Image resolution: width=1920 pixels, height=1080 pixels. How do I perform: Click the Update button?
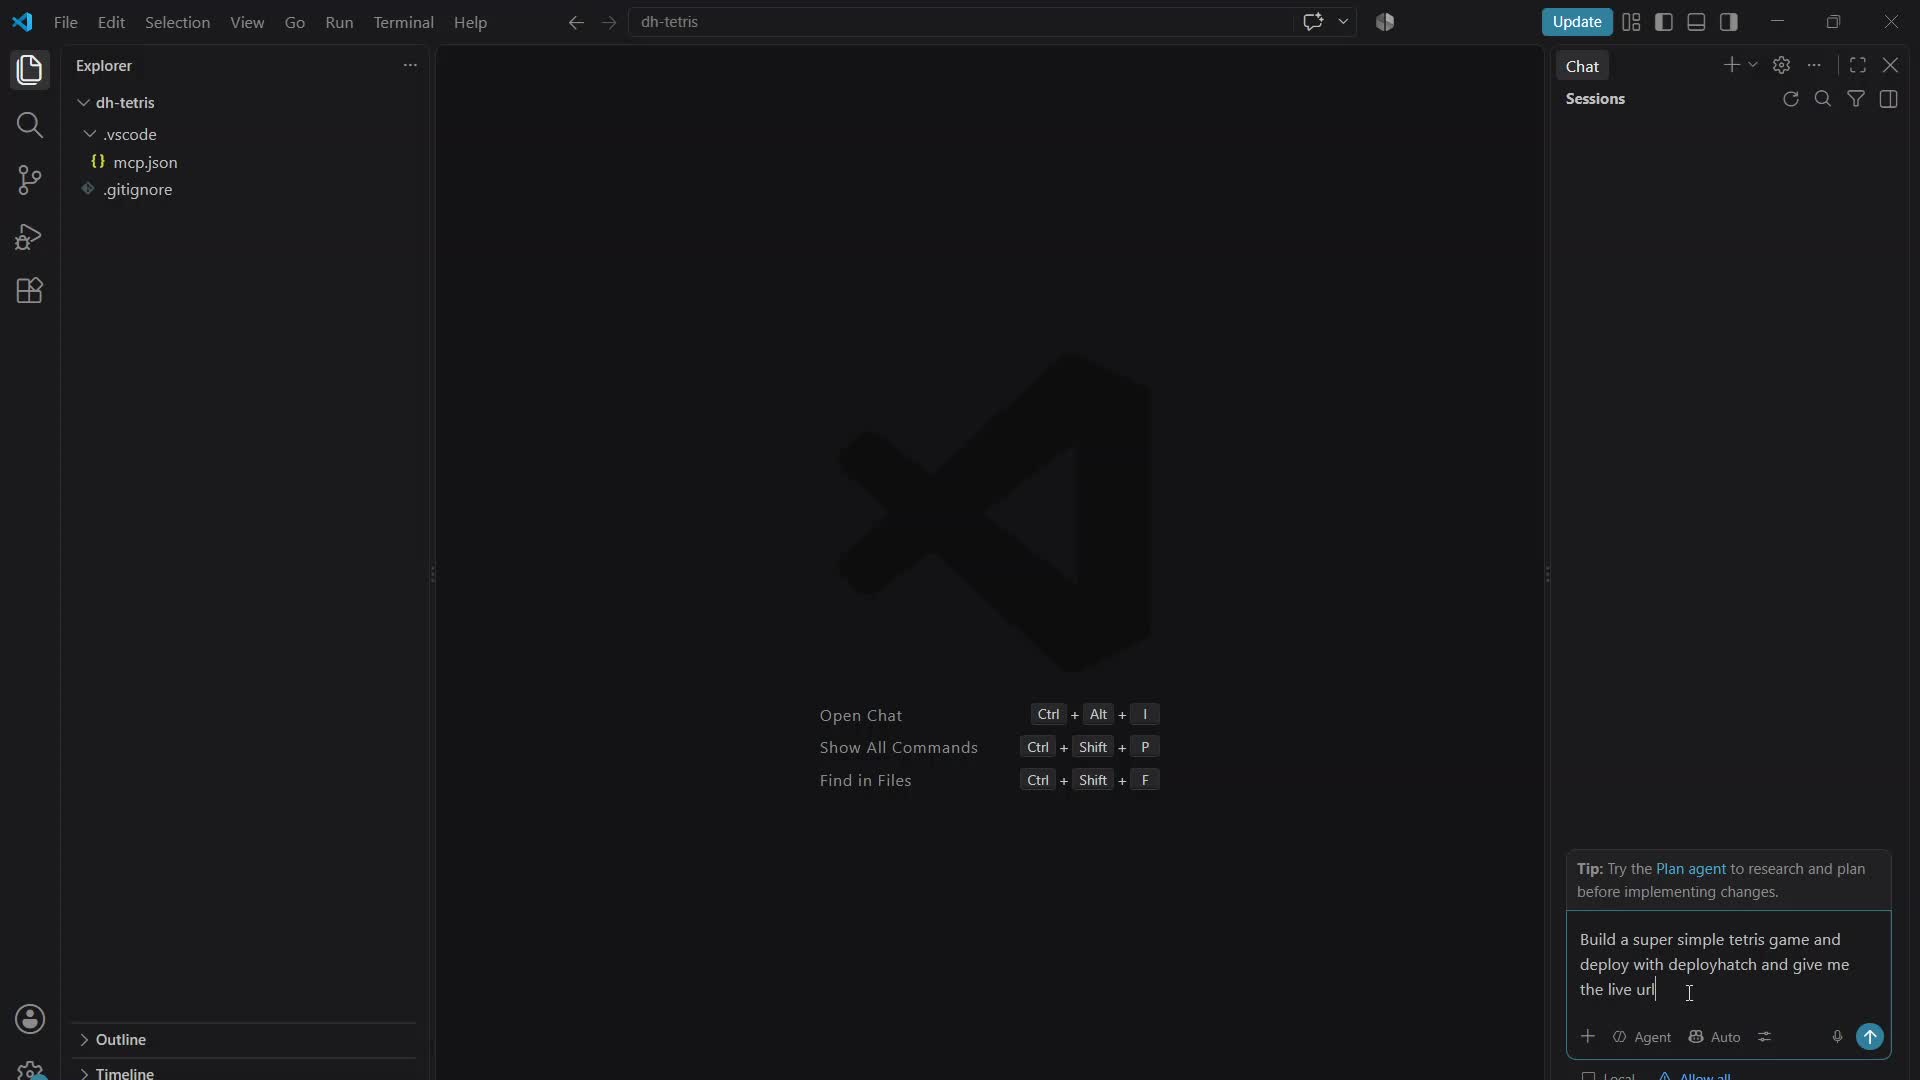click(x=1577, y=22)
